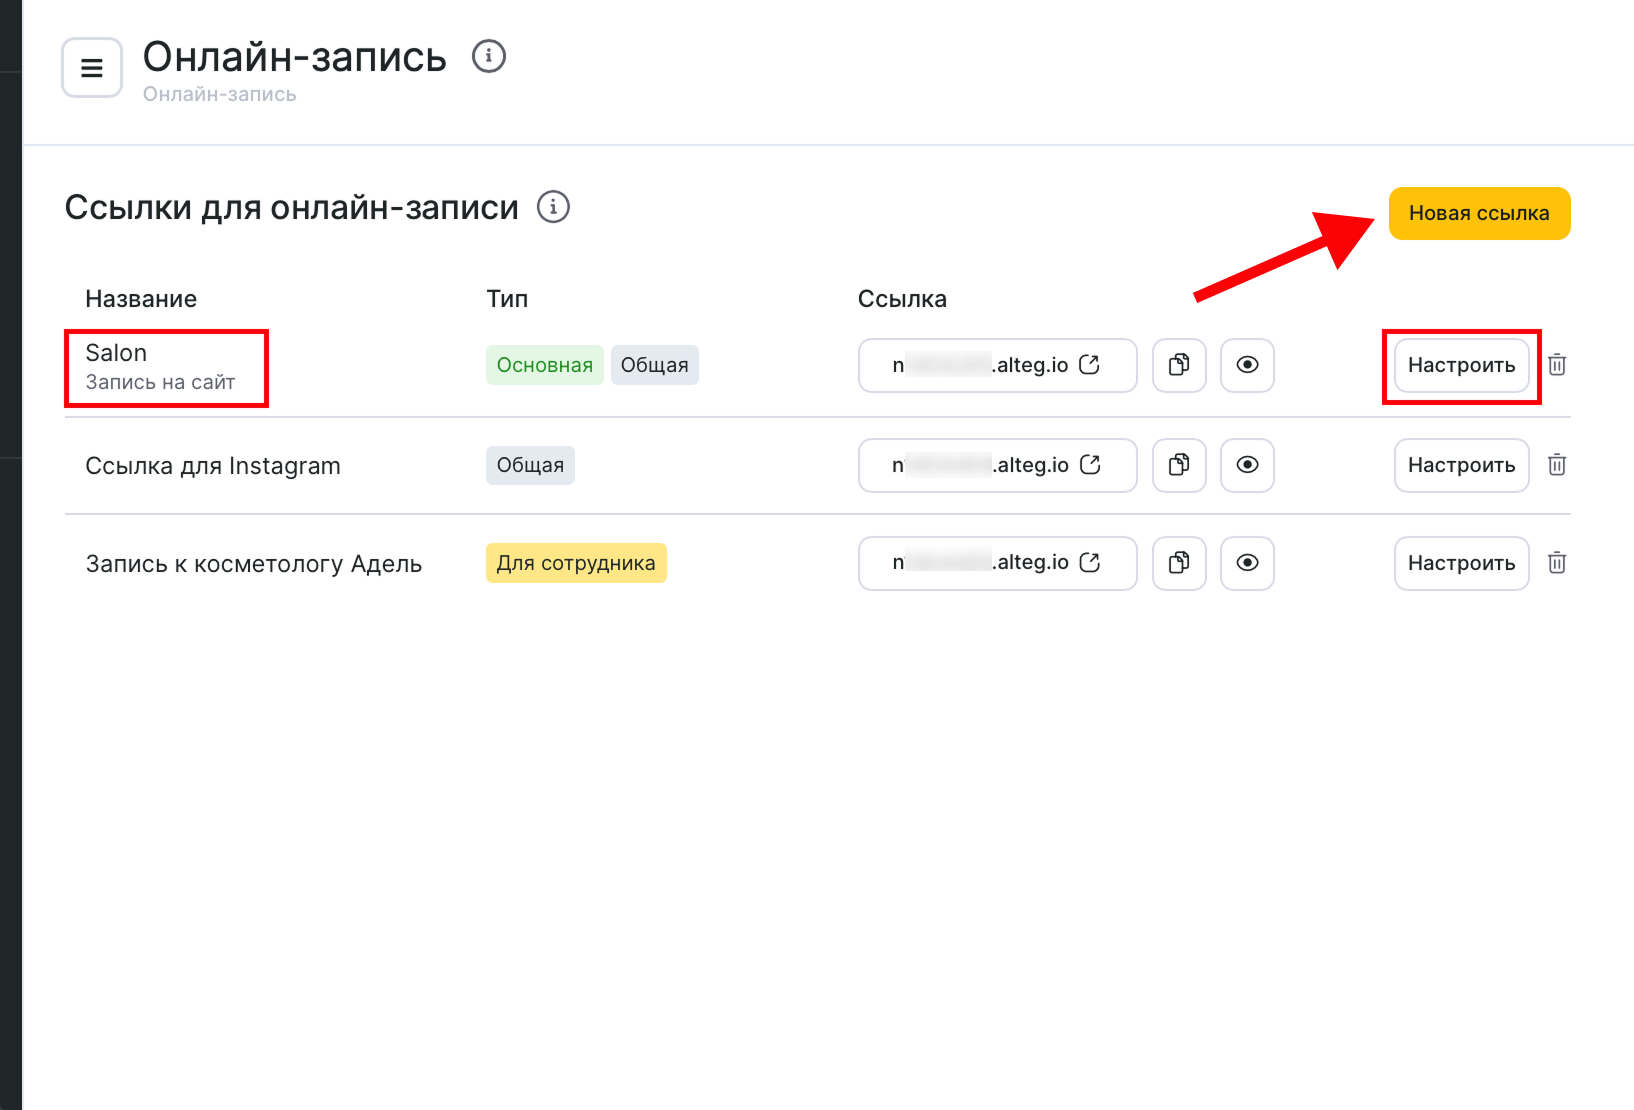Open the hamburger menu button
This screenshot has height=1110, width=1634.
click(92, 68)
